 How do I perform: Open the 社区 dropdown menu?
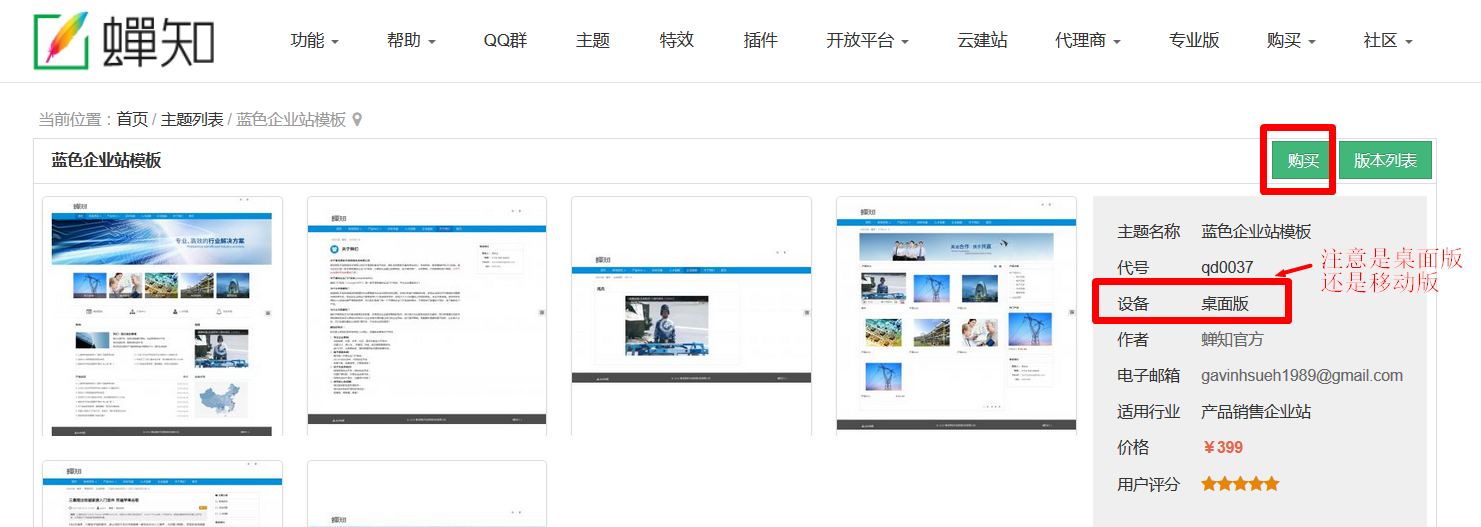point(1387,41)
